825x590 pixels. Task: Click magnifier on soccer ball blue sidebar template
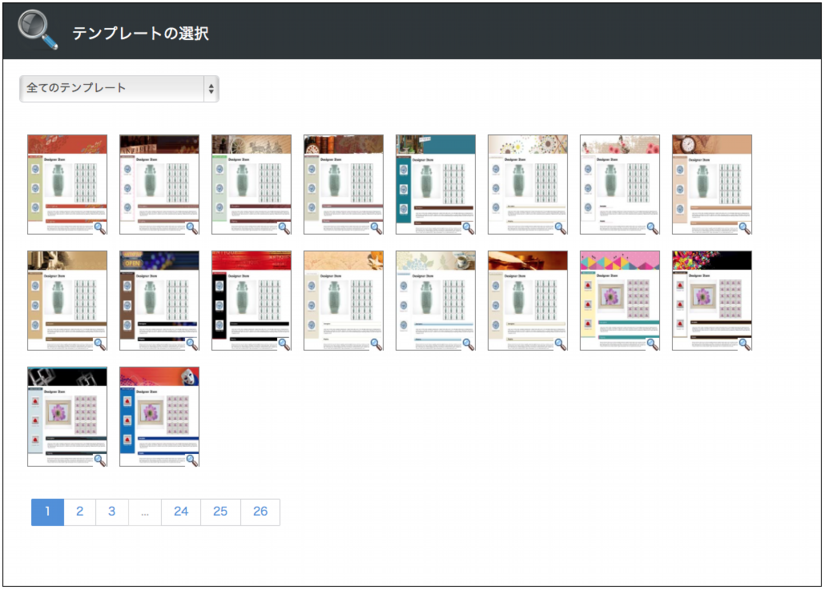click(191, 459)
